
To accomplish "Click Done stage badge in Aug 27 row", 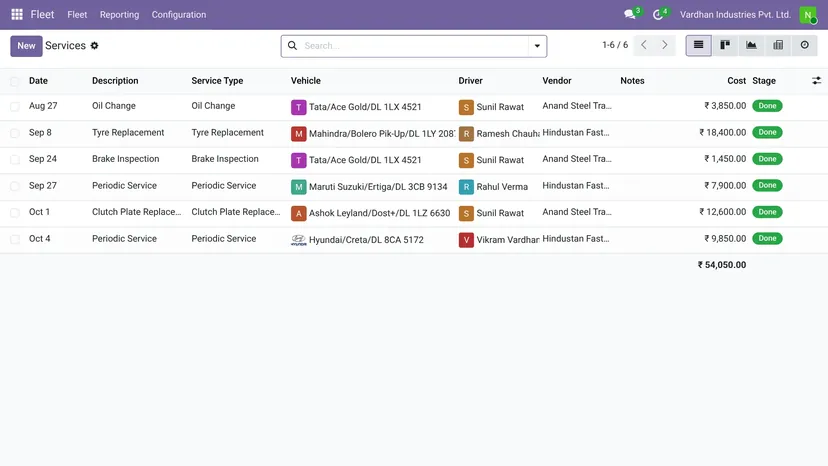I will [767, 106].
